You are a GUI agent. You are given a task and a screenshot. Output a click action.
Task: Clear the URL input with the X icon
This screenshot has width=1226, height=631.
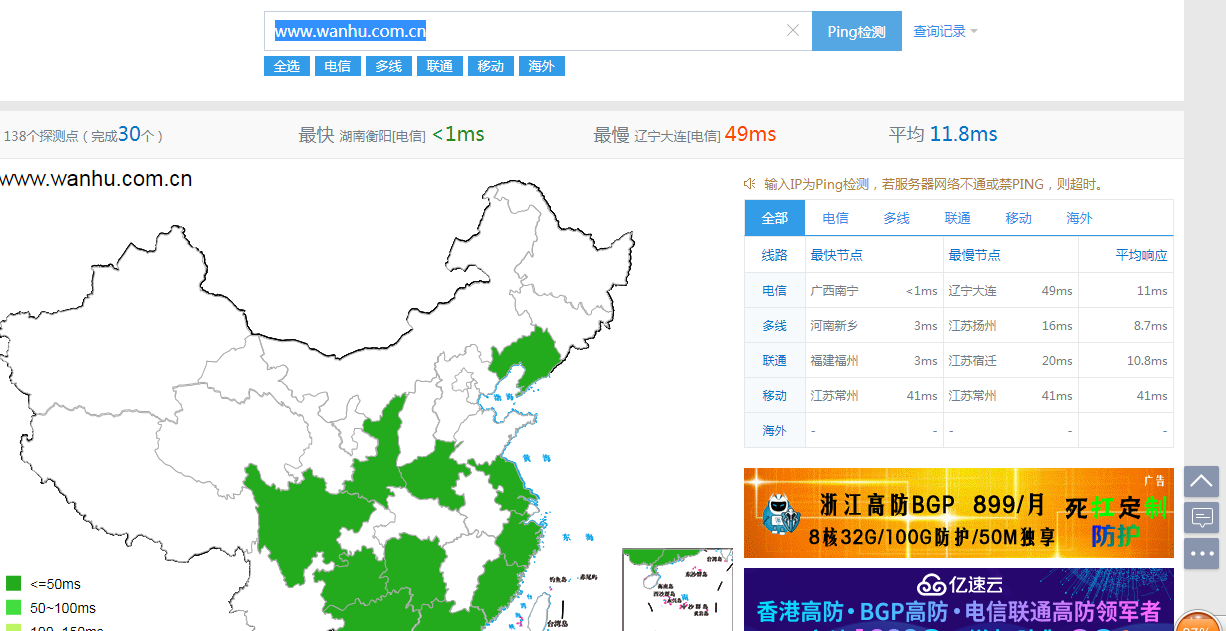[x=793, y=31]
